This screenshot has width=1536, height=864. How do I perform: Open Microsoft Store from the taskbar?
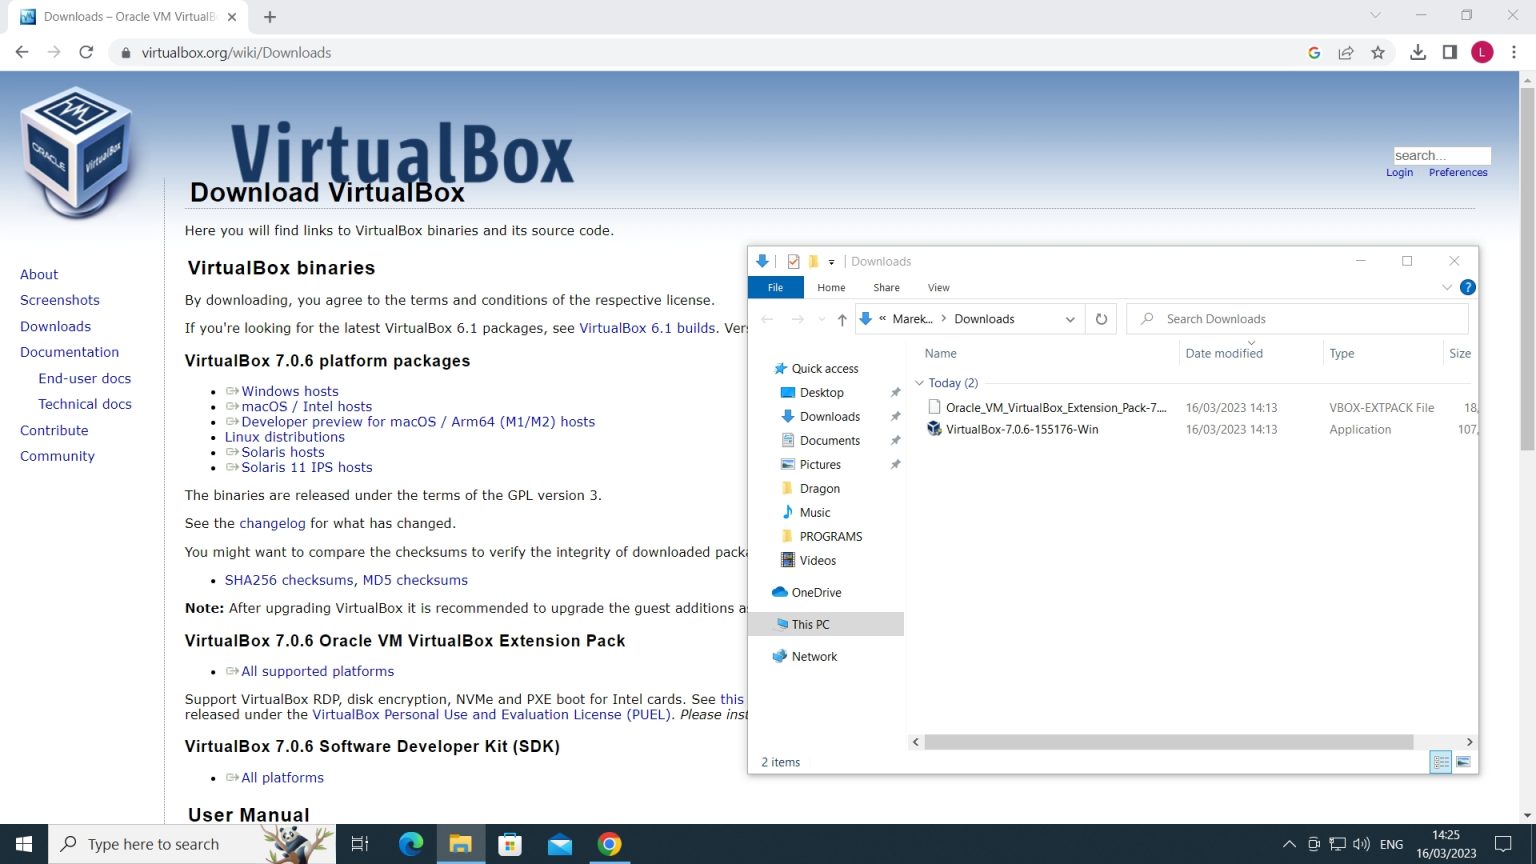pyautogui.click(x=510, y=844)
